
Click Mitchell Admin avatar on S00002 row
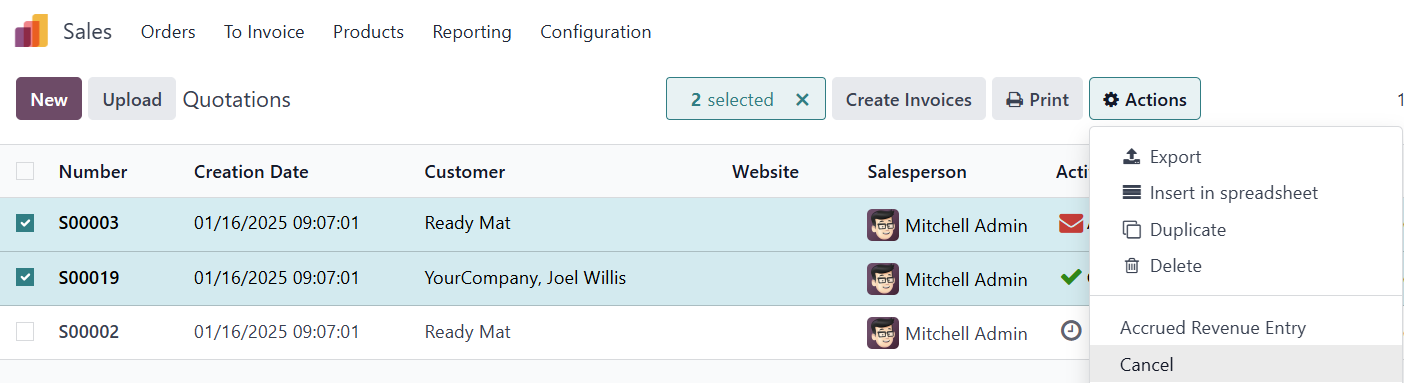[x=883, y=333]
